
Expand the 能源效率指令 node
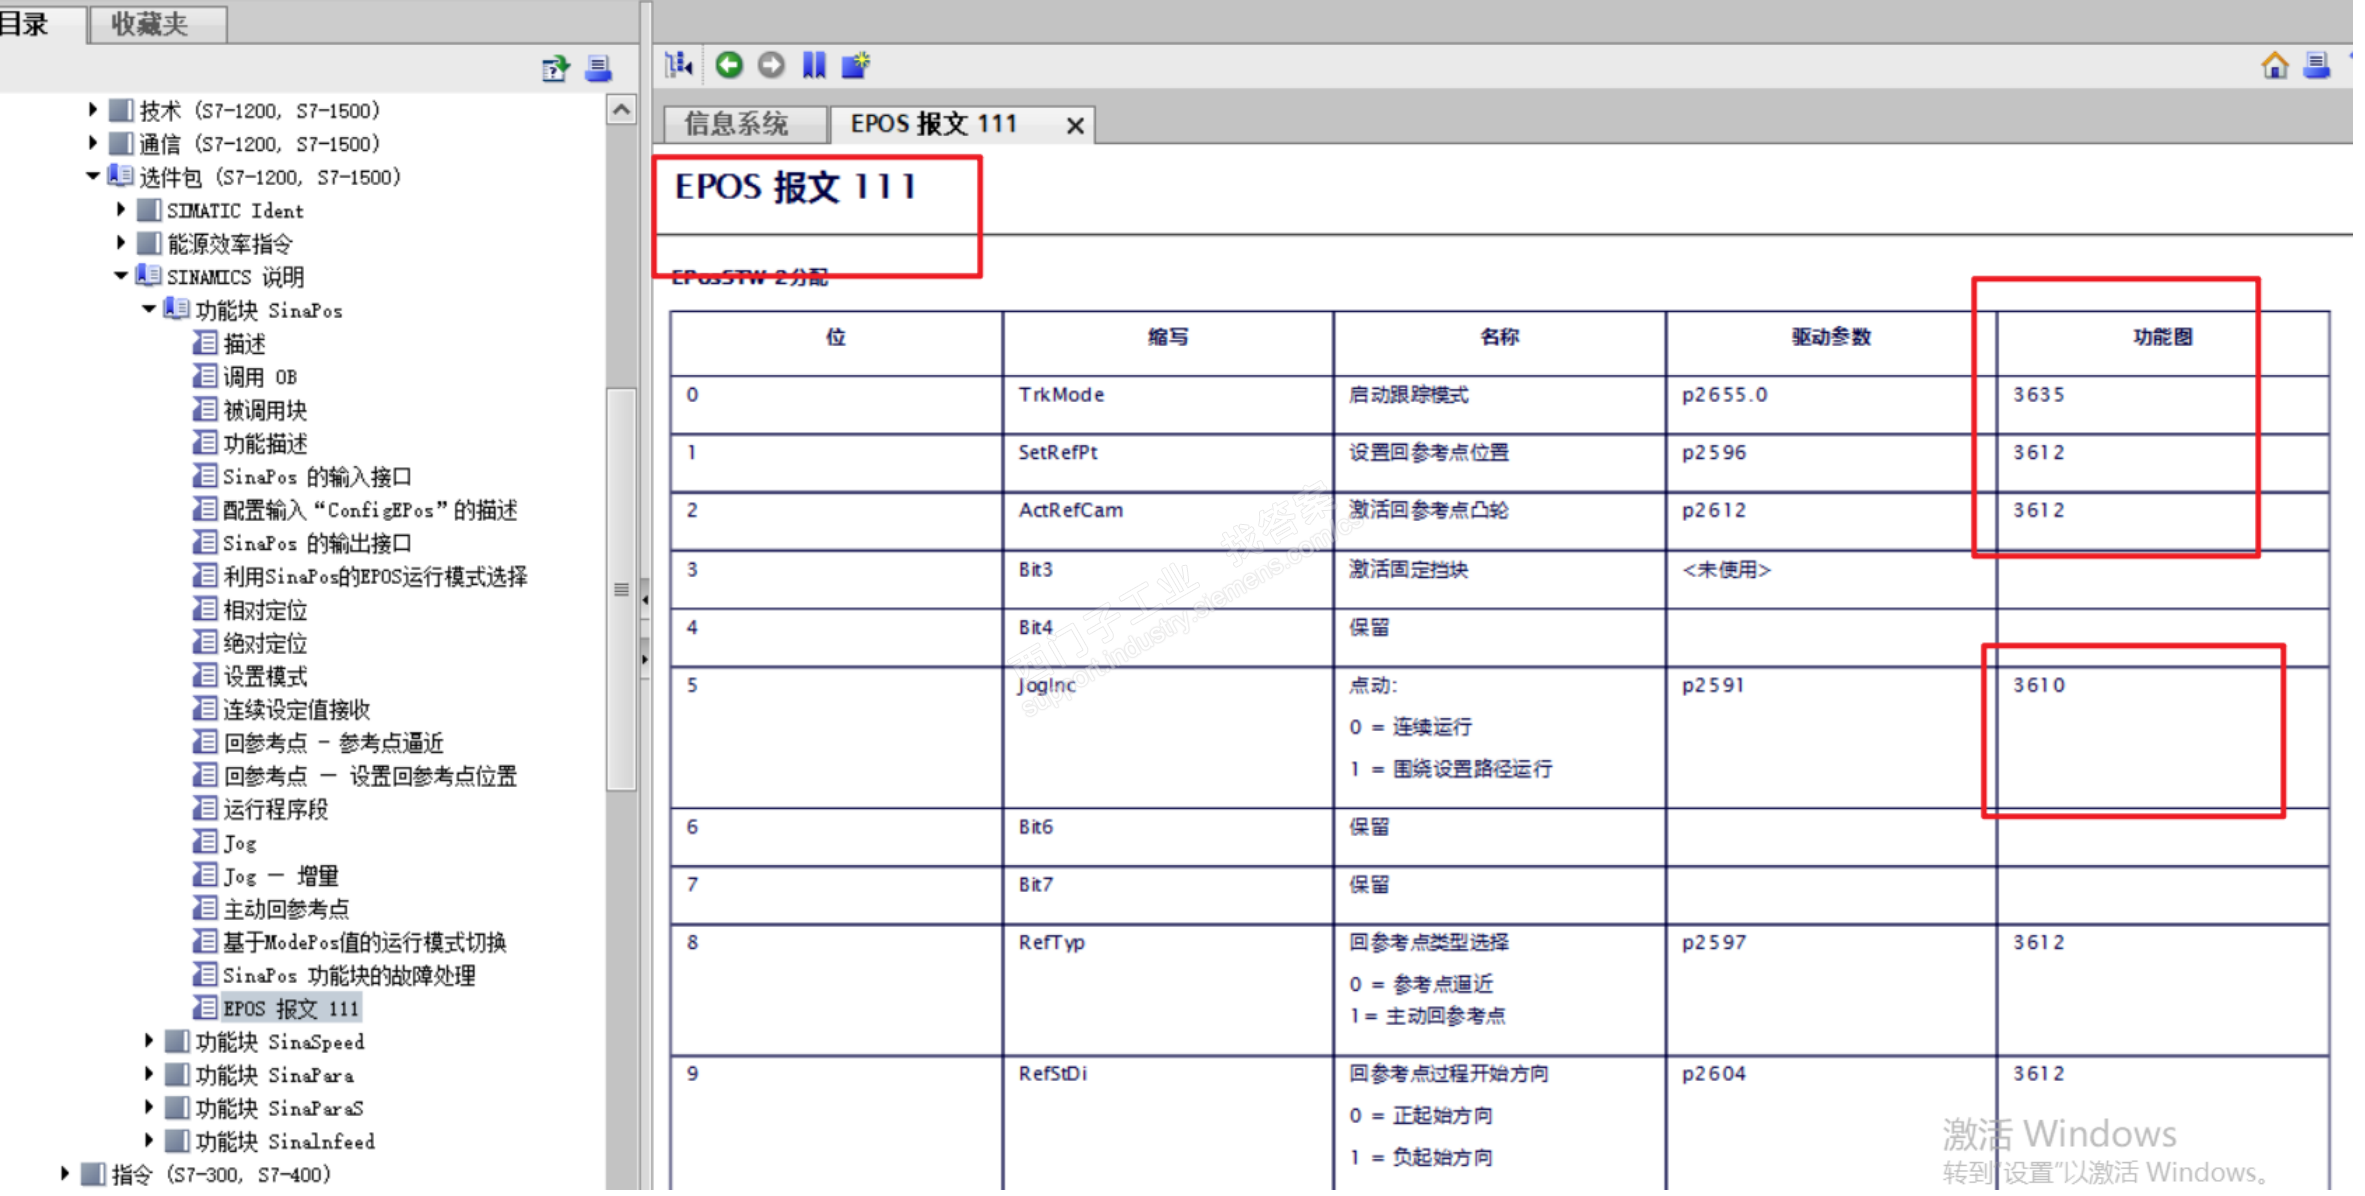coord(121,243)
